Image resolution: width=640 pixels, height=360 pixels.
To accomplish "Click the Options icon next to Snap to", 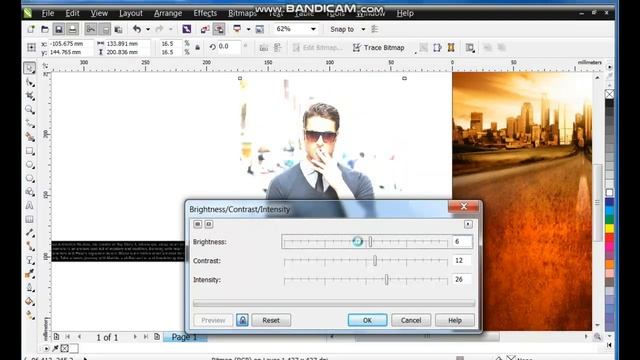I will [x=375, y=29].
